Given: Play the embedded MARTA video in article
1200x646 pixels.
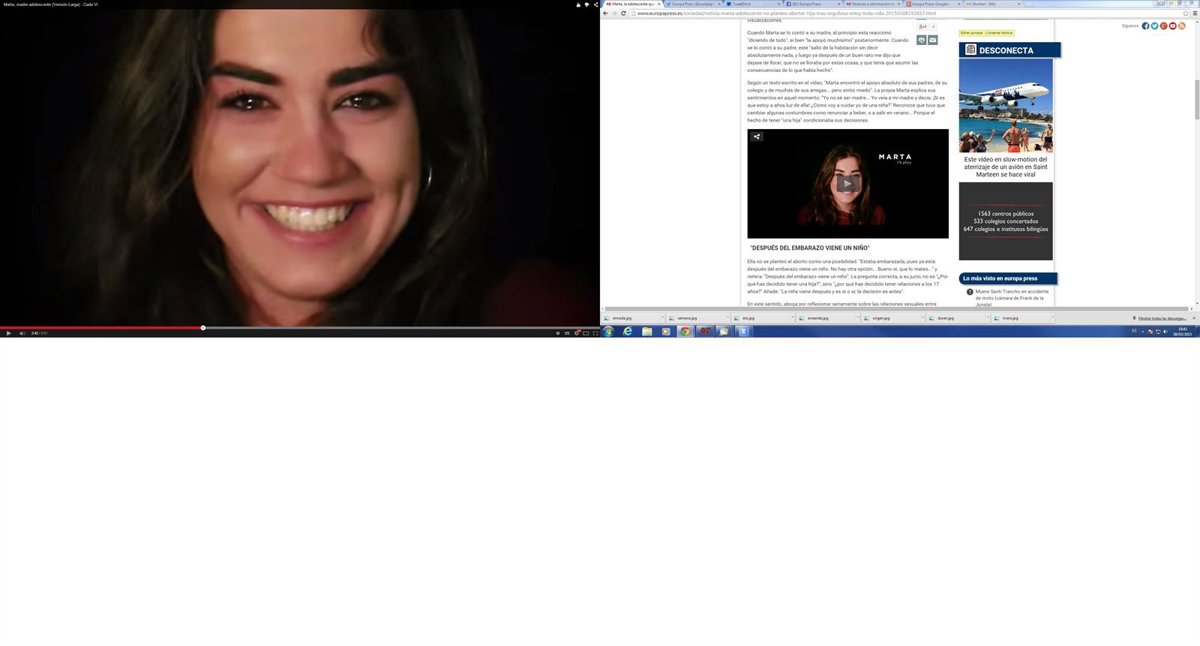Looking at the screenshot, I should [847, 184].
